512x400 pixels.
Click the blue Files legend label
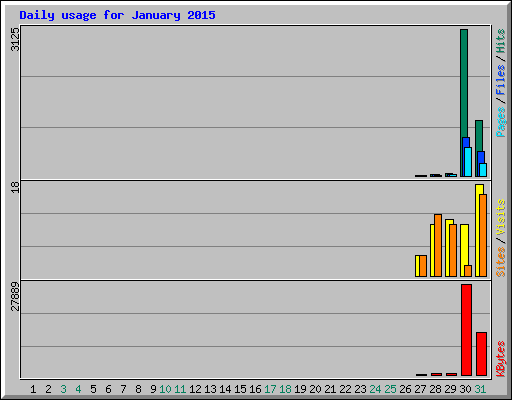pos(501,79)
